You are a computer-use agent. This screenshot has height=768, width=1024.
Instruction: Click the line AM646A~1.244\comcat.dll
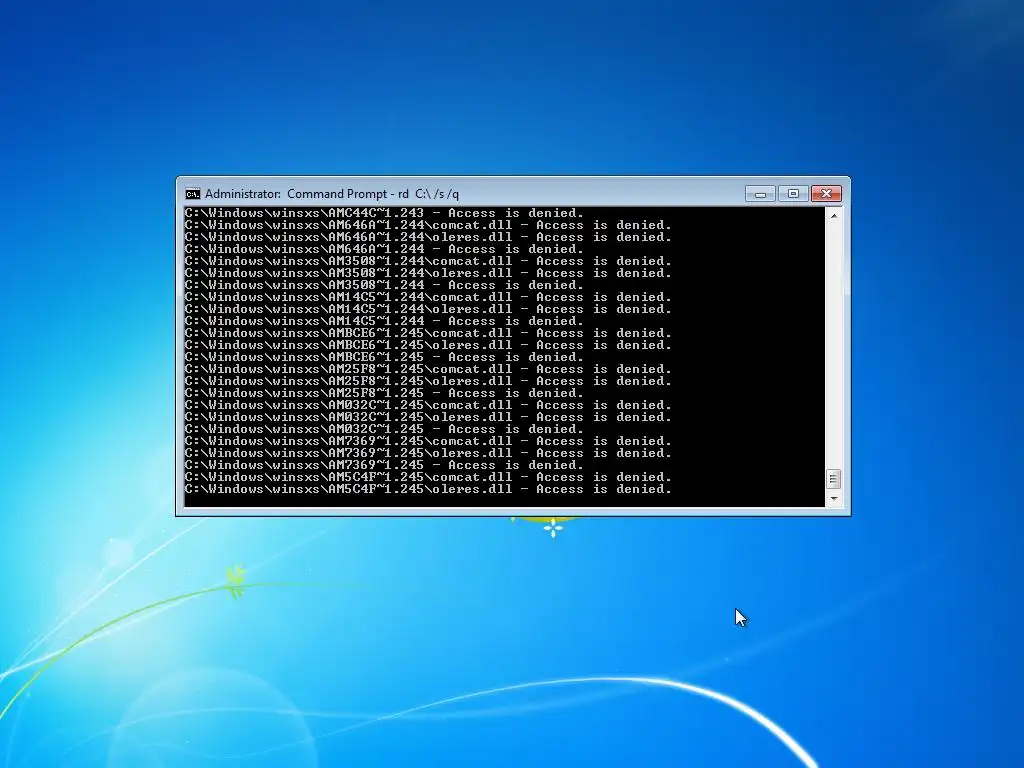tap(428, 225)
